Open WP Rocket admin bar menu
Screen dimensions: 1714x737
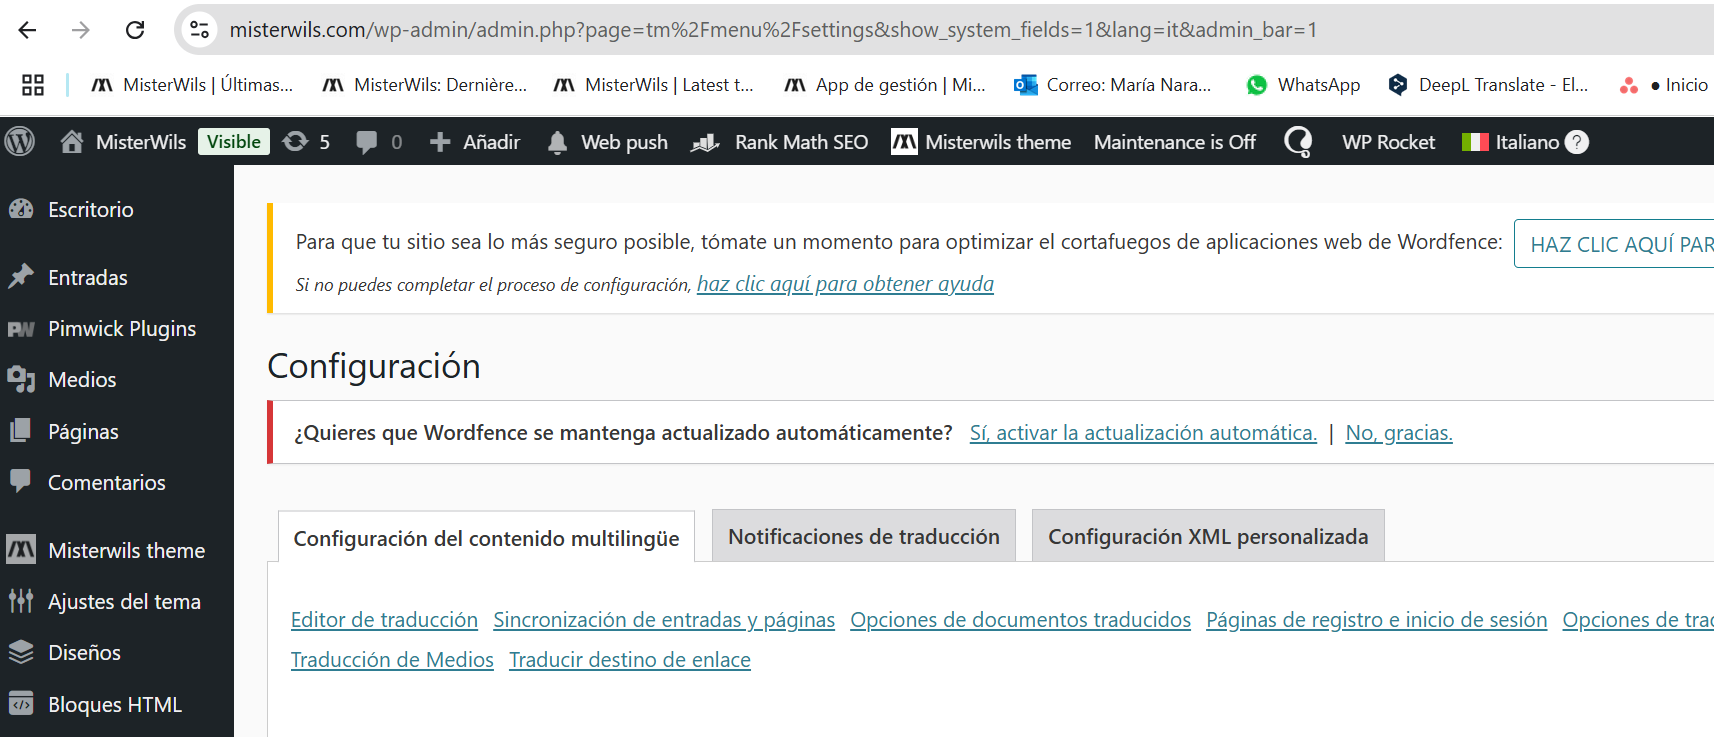(1388, 142)
